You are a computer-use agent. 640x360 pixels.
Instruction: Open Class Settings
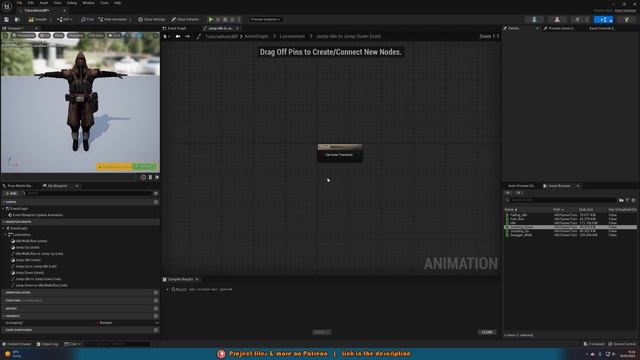[x=151, y=19]
